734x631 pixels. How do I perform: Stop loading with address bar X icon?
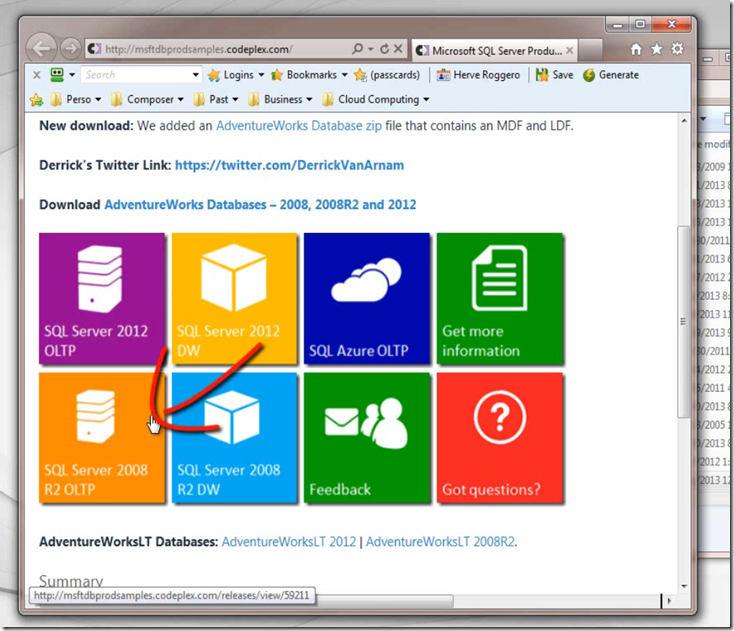pos(398,49)
